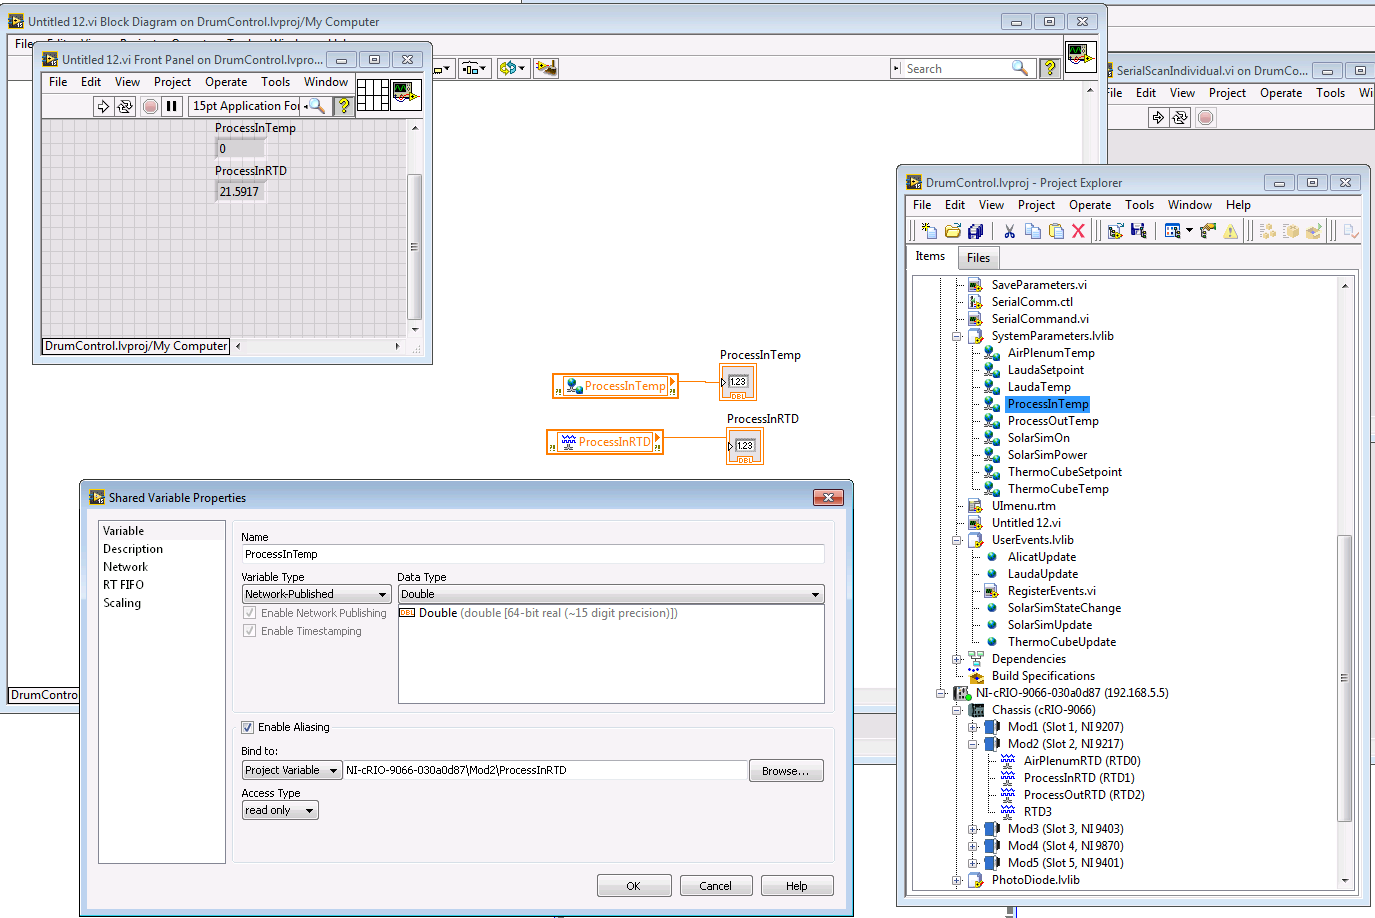Open context help in Front Panel toolbar
1375x918 pixels.
(344, 106)
